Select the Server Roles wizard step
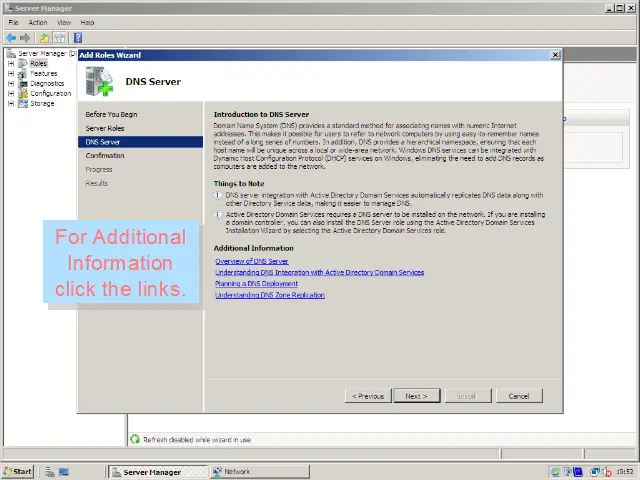Screen dimensions: 640x480 105,128
